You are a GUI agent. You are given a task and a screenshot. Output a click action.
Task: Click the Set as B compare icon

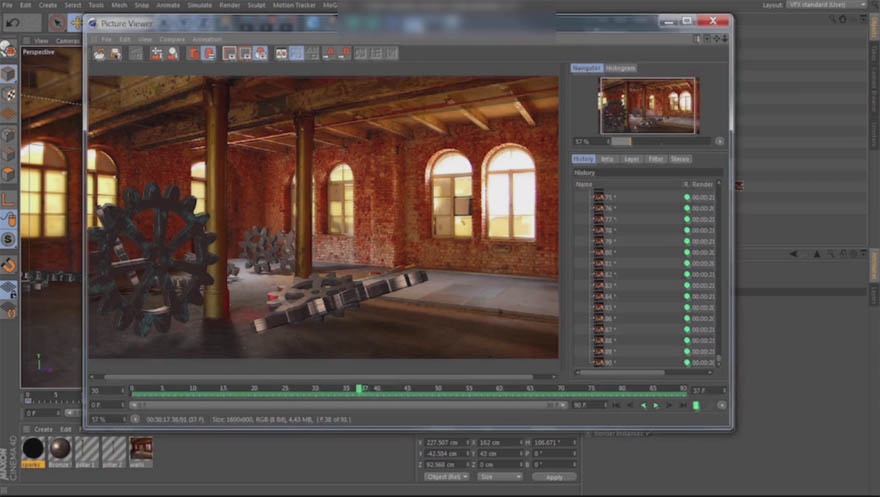345,53
